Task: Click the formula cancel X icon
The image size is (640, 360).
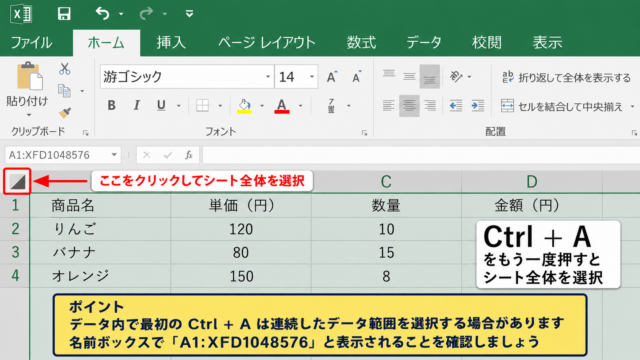Action: [147, 155]
